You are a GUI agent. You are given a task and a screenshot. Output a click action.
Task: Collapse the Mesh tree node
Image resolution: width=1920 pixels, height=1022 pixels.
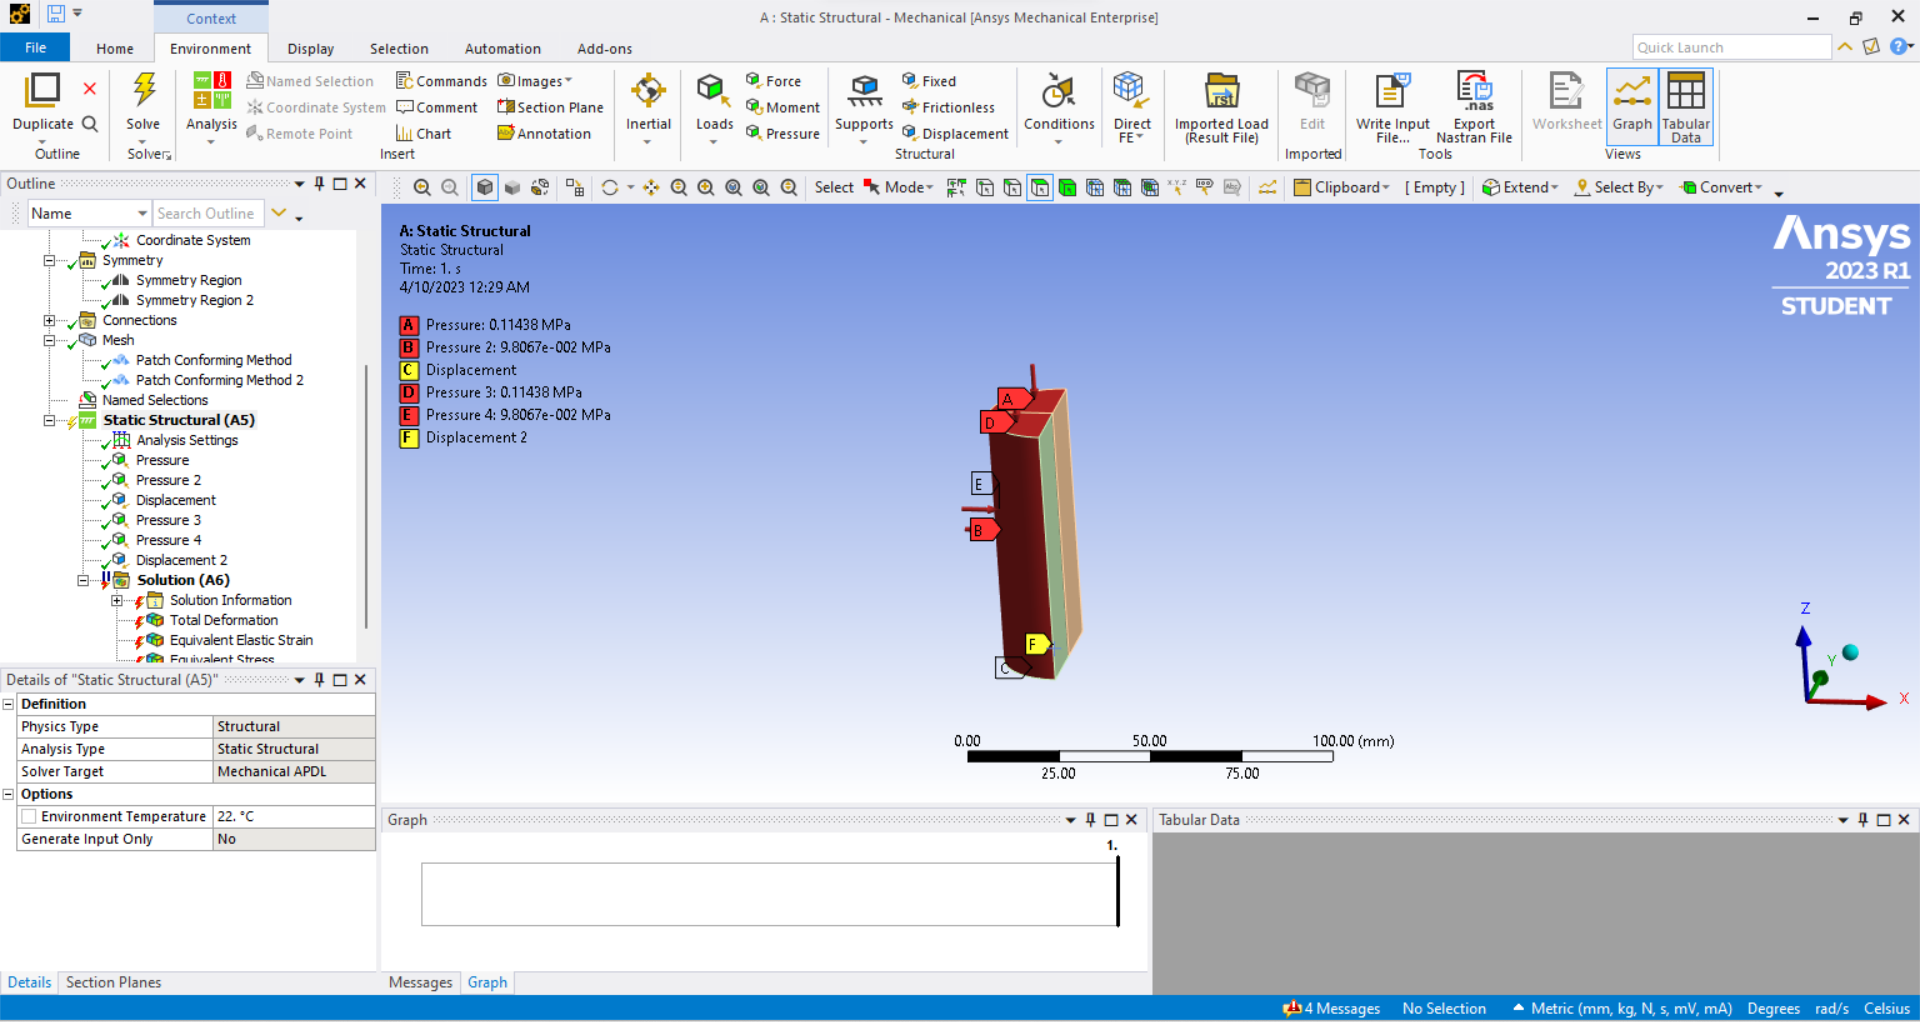49,341
